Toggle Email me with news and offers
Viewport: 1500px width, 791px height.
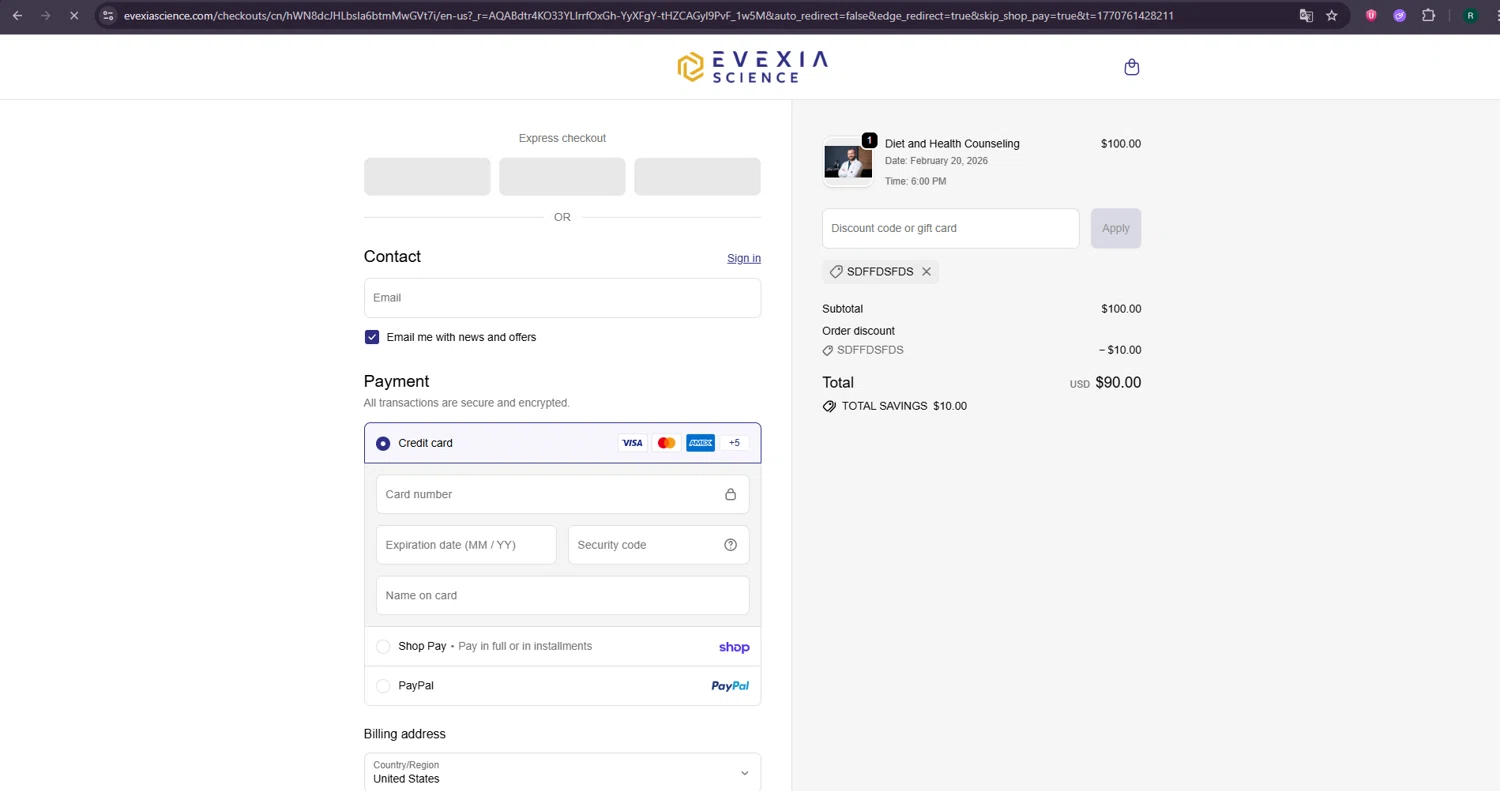click(x=372, y=337)
